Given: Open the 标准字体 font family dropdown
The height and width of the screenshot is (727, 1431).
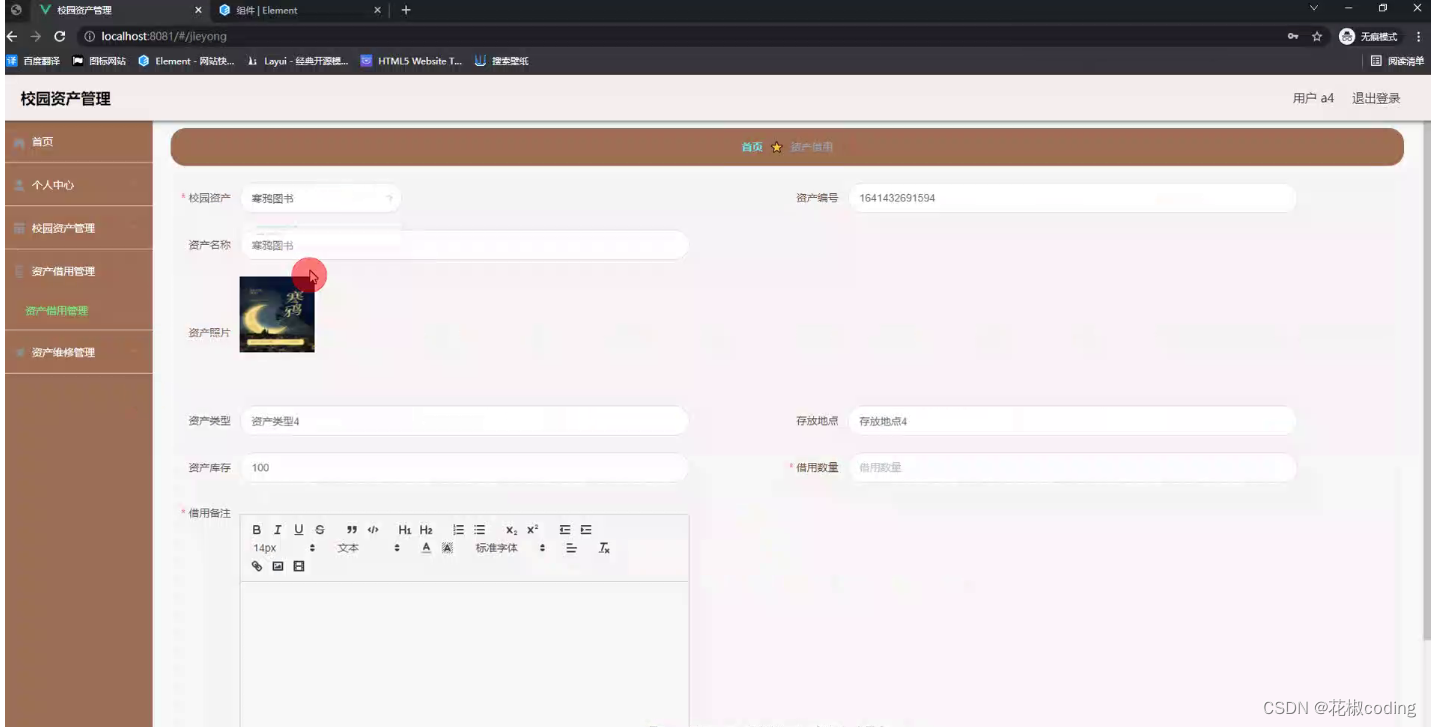Looking at the screenshot, I should click(x=511, y=548).
